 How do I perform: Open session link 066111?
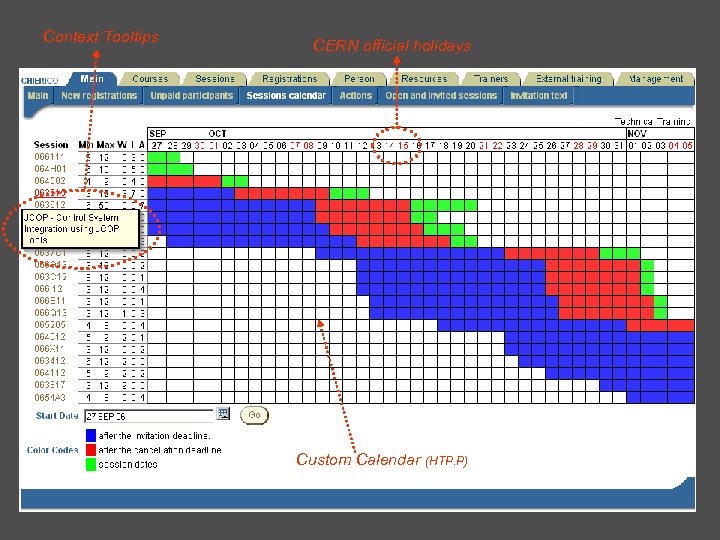coord(49,157)
